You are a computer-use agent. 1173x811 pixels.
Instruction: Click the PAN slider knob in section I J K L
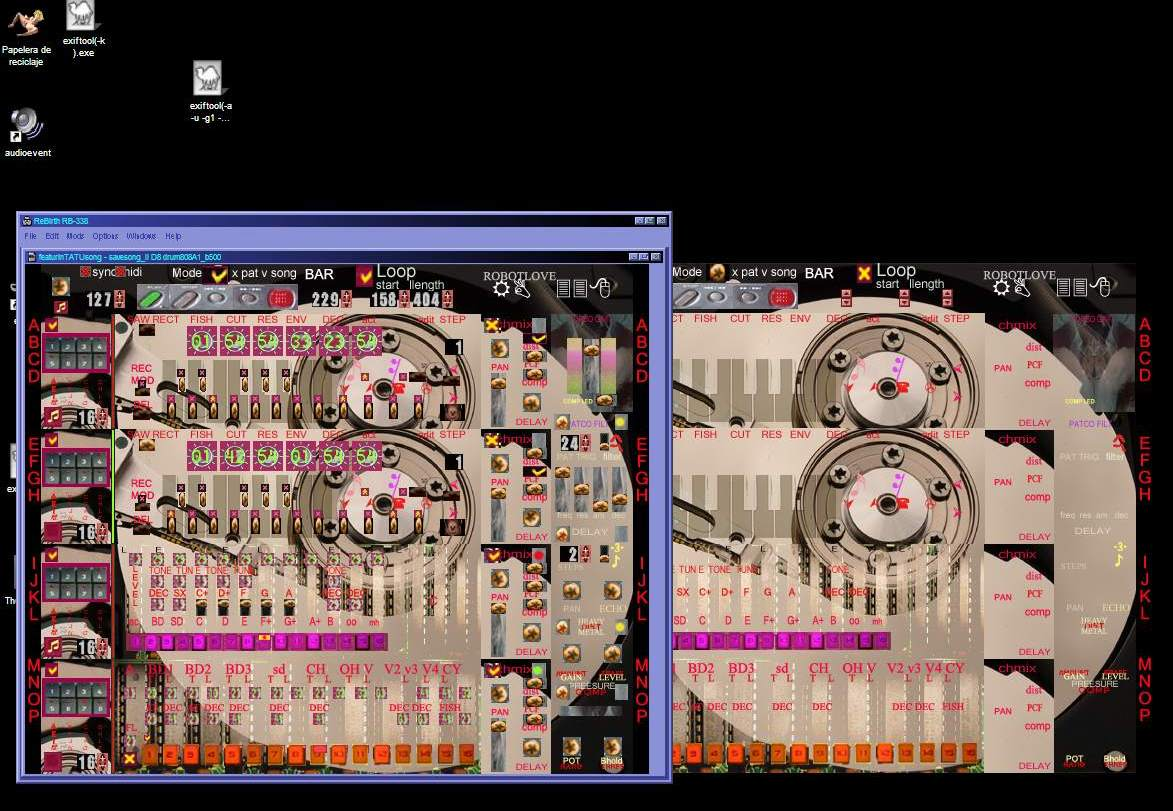click(x=499, y=609)
